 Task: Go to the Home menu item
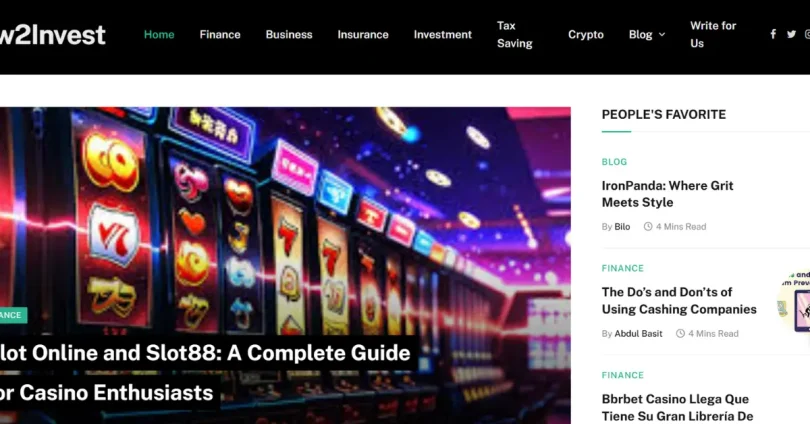pyautogui.click(x=159, y=35)
